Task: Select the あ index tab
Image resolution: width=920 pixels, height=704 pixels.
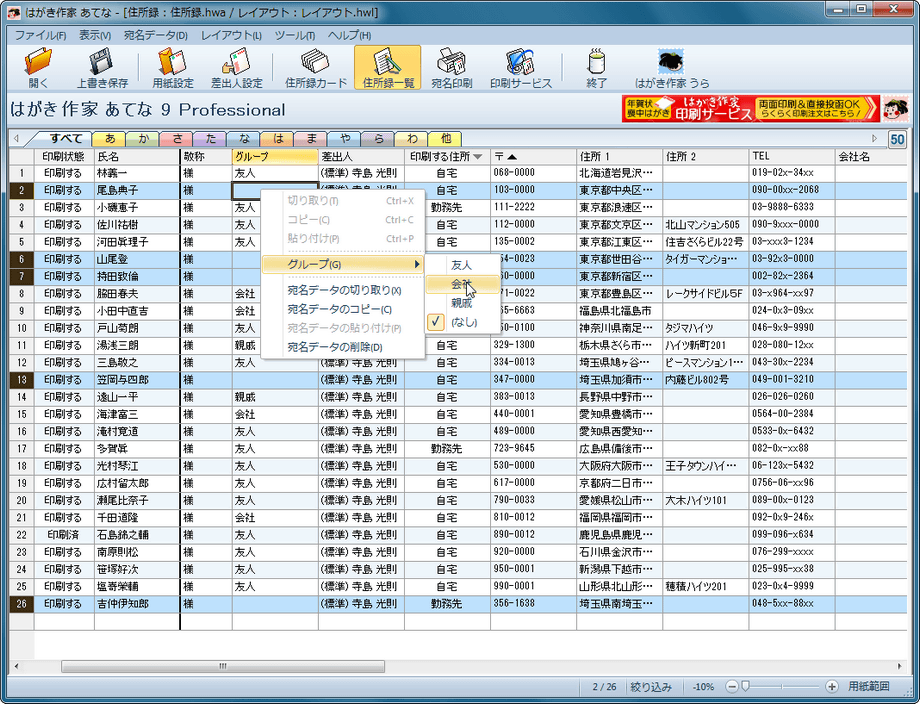Action: [x=109, y=138]
